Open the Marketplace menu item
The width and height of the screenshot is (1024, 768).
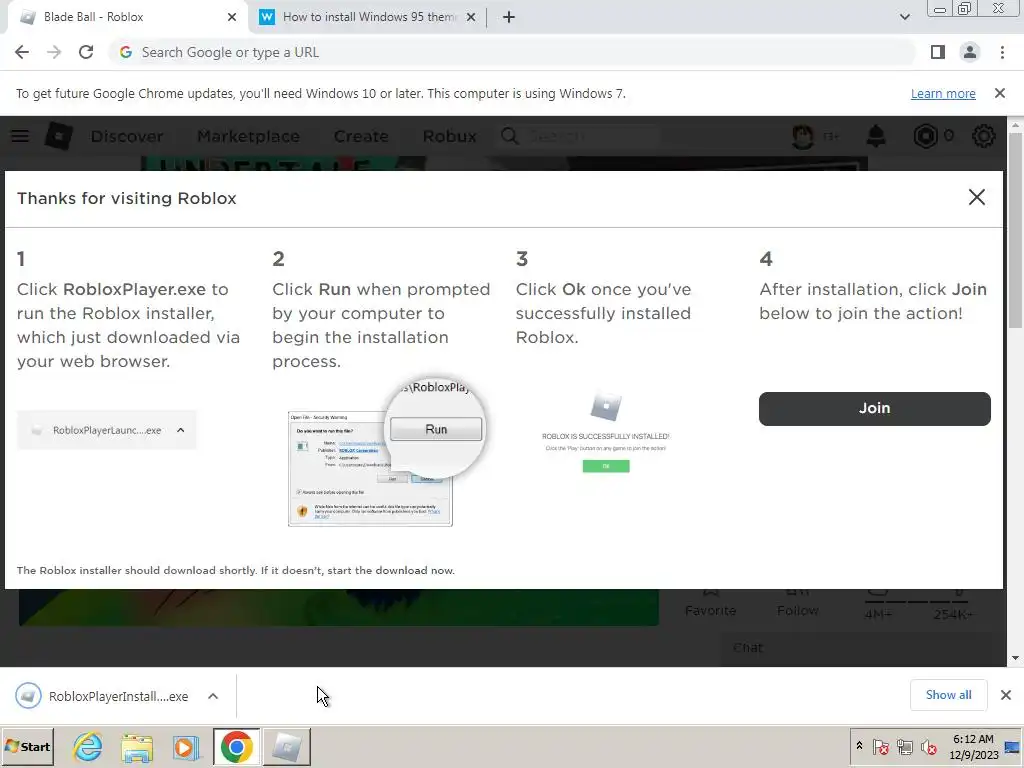248,136
